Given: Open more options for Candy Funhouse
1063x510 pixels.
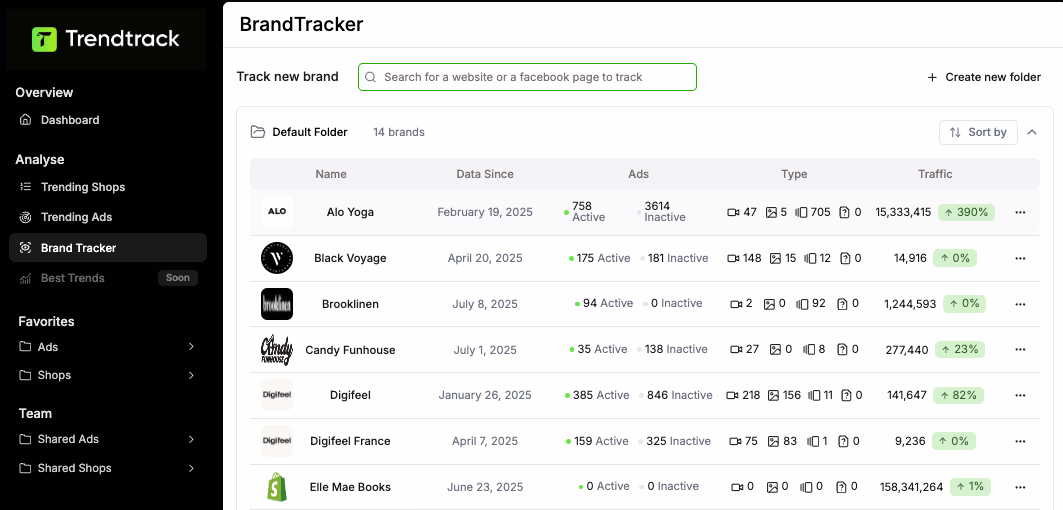Looking at the screenshot, I should [1020, 350].
